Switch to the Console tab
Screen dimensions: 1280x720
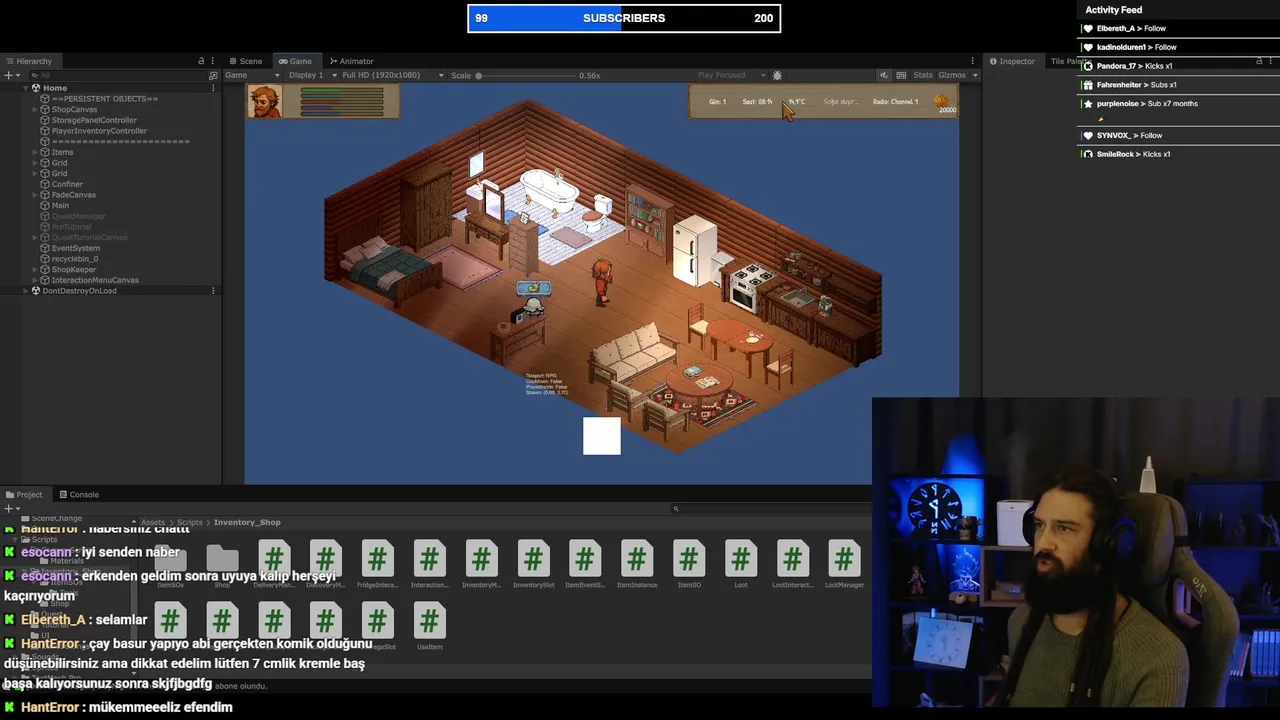pyautogui.click(x=78, y=495)
